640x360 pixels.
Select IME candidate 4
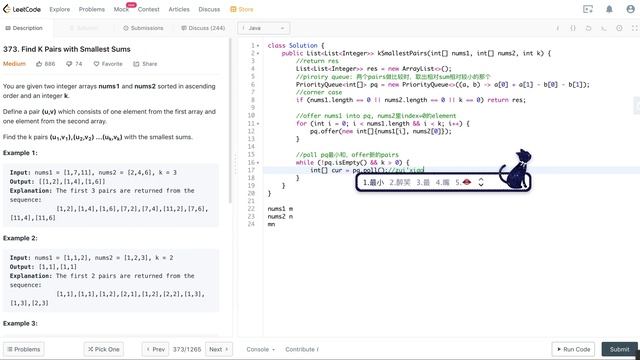pos(442,182)
